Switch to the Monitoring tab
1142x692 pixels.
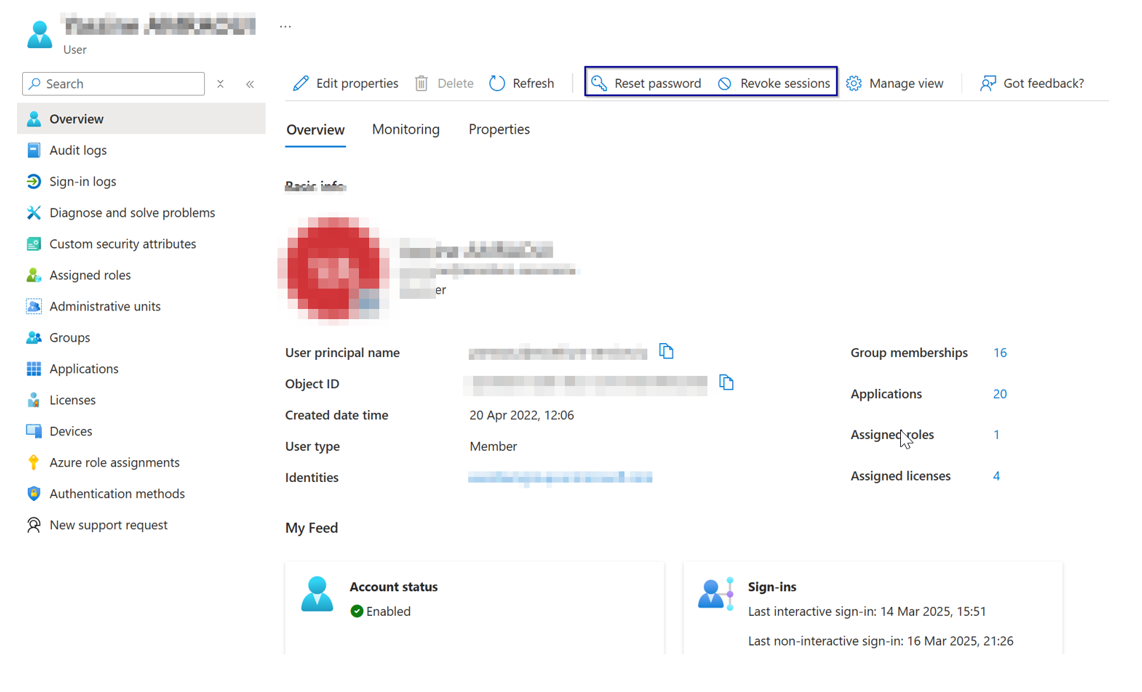coord(406,129)
